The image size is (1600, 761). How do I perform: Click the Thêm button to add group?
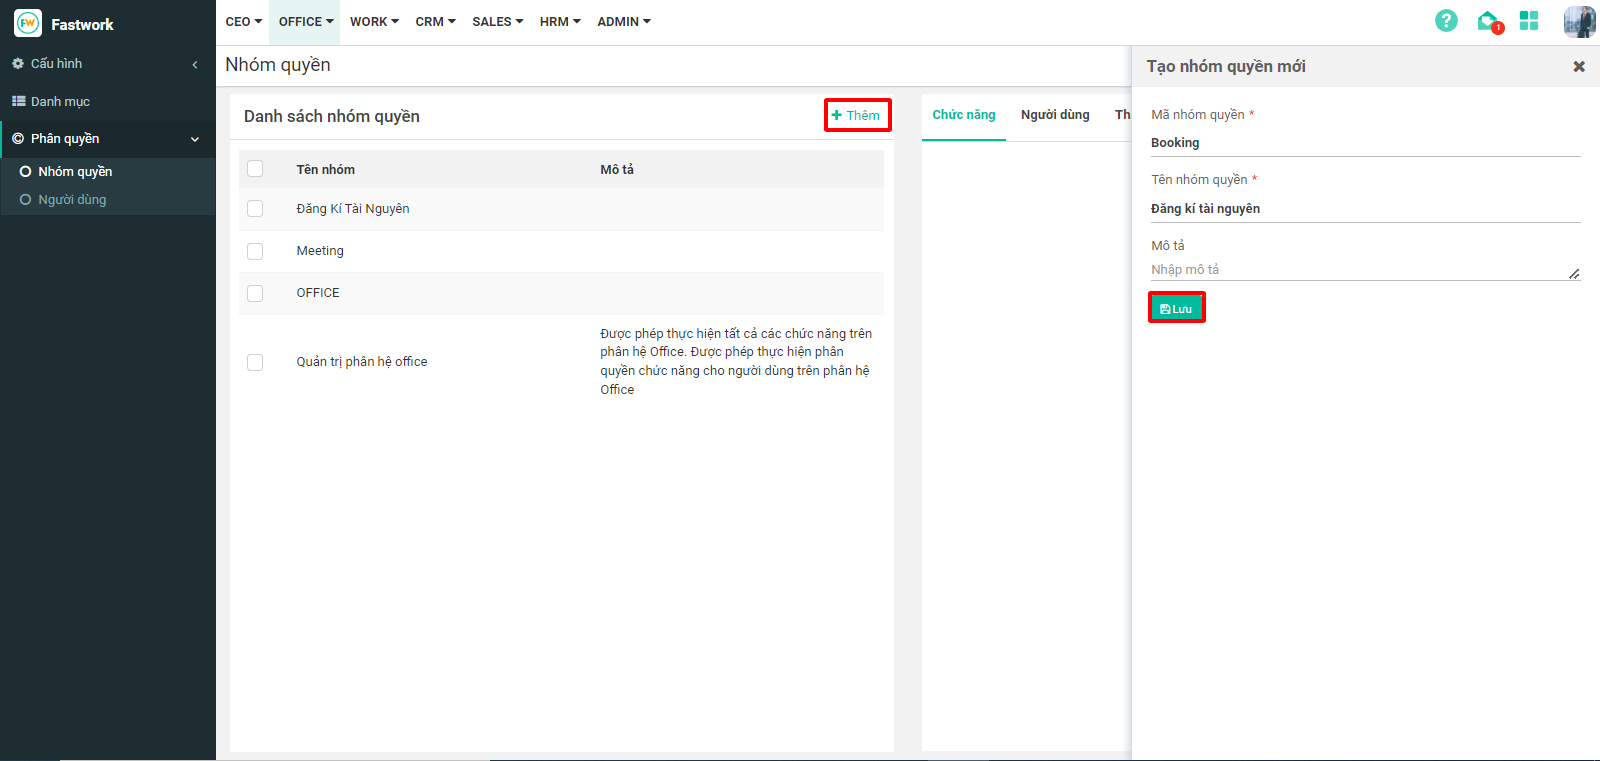(857, 115)
